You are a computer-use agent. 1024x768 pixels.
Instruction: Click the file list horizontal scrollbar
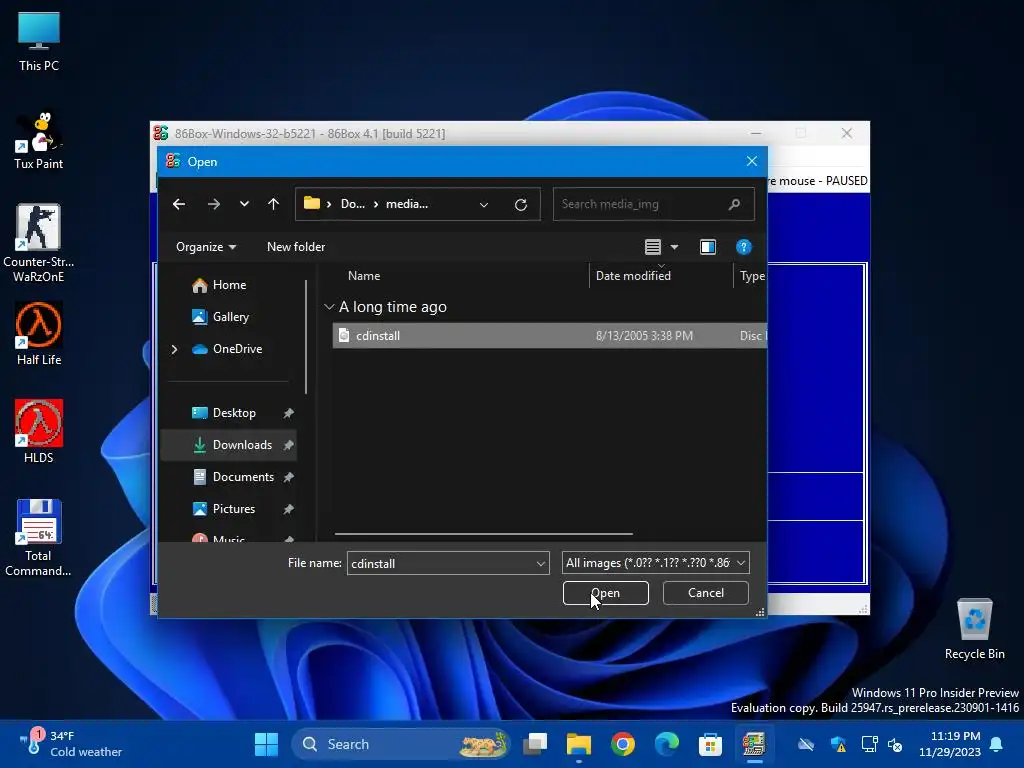(x=483, y=534)
